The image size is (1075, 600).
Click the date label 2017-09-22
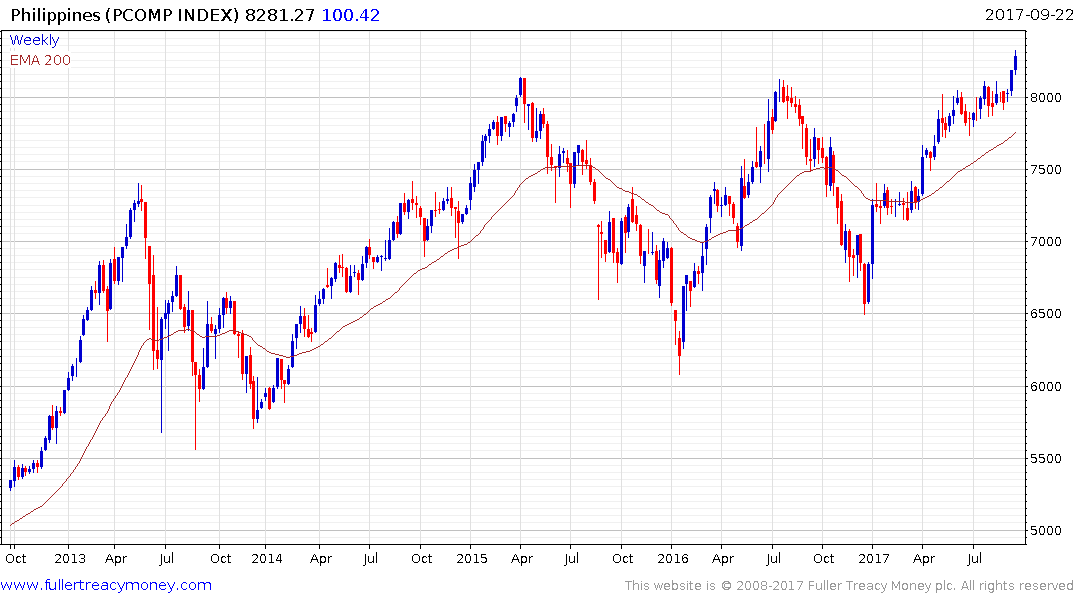[x=1028, y=14]
